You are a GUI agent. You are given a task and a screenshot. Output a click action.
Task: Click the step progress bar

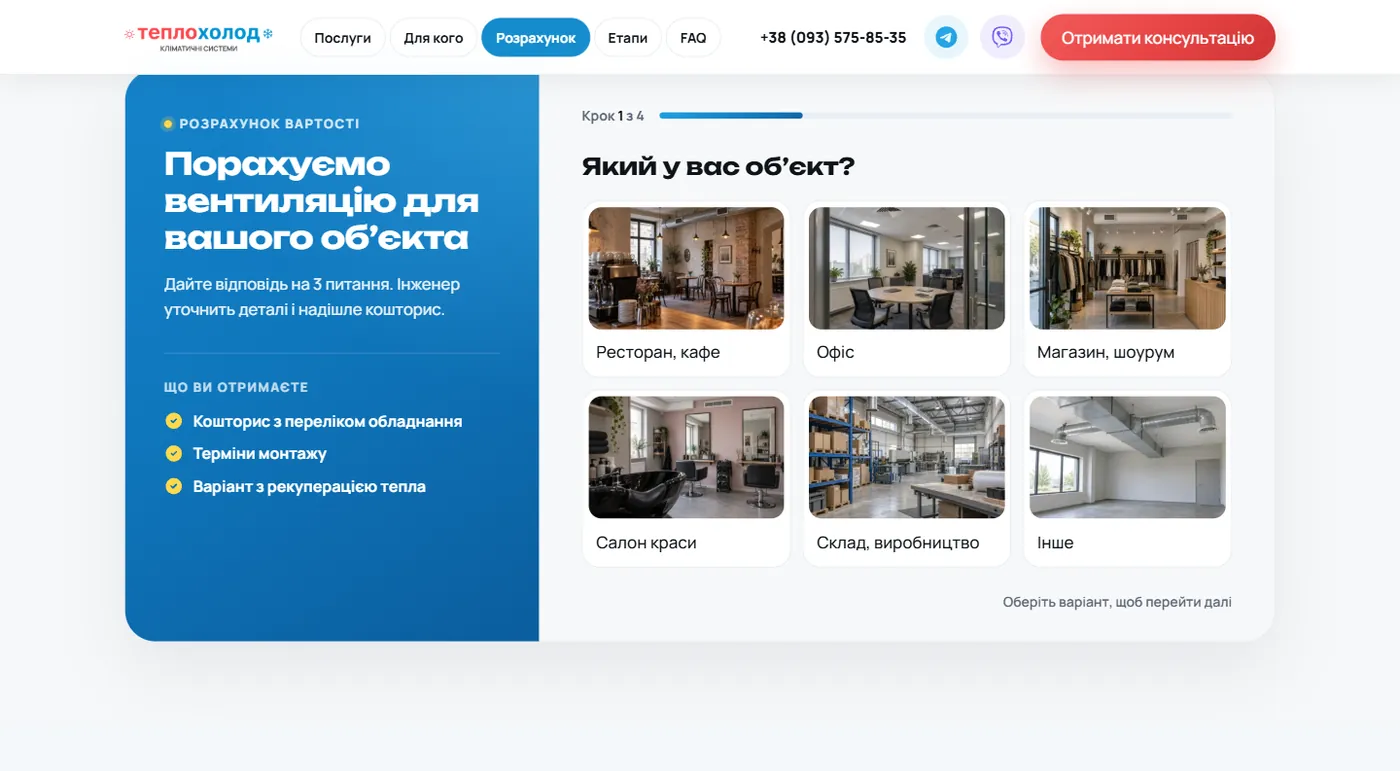coord(945,116)
